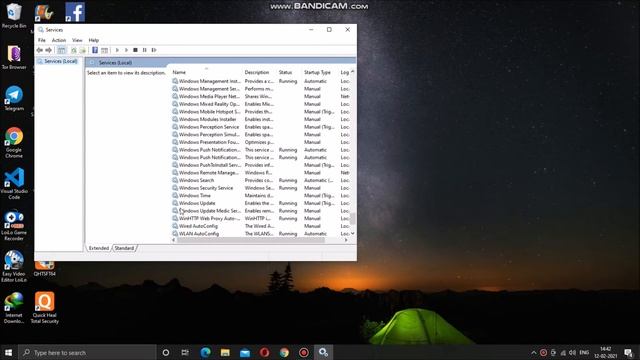Image resolution: width=640 pixels, height=360 pixels.
Task: Open the Action menu
Action: tap(59, 40)
